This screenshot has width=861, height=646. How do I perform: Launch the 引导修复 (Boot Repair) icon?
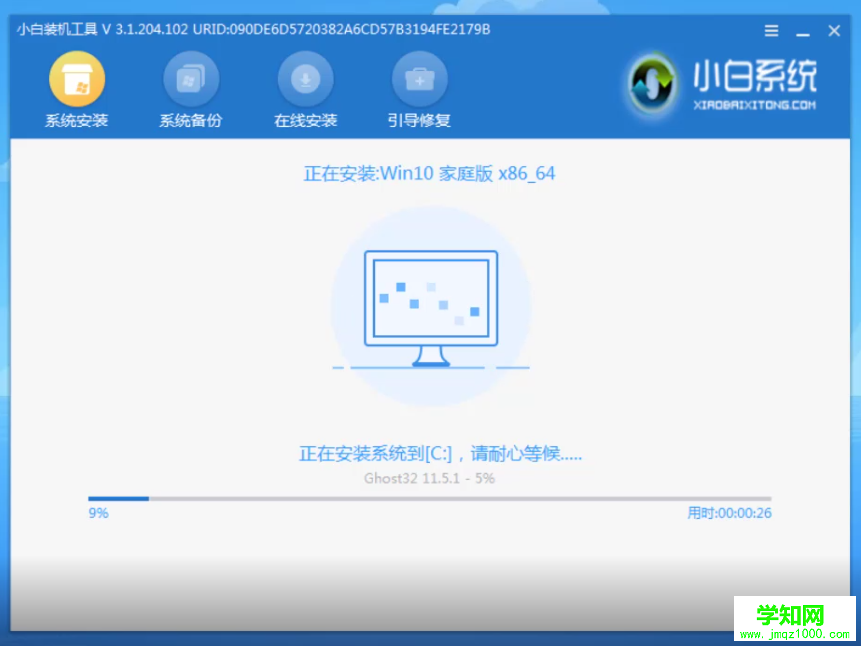pos(419,77)
